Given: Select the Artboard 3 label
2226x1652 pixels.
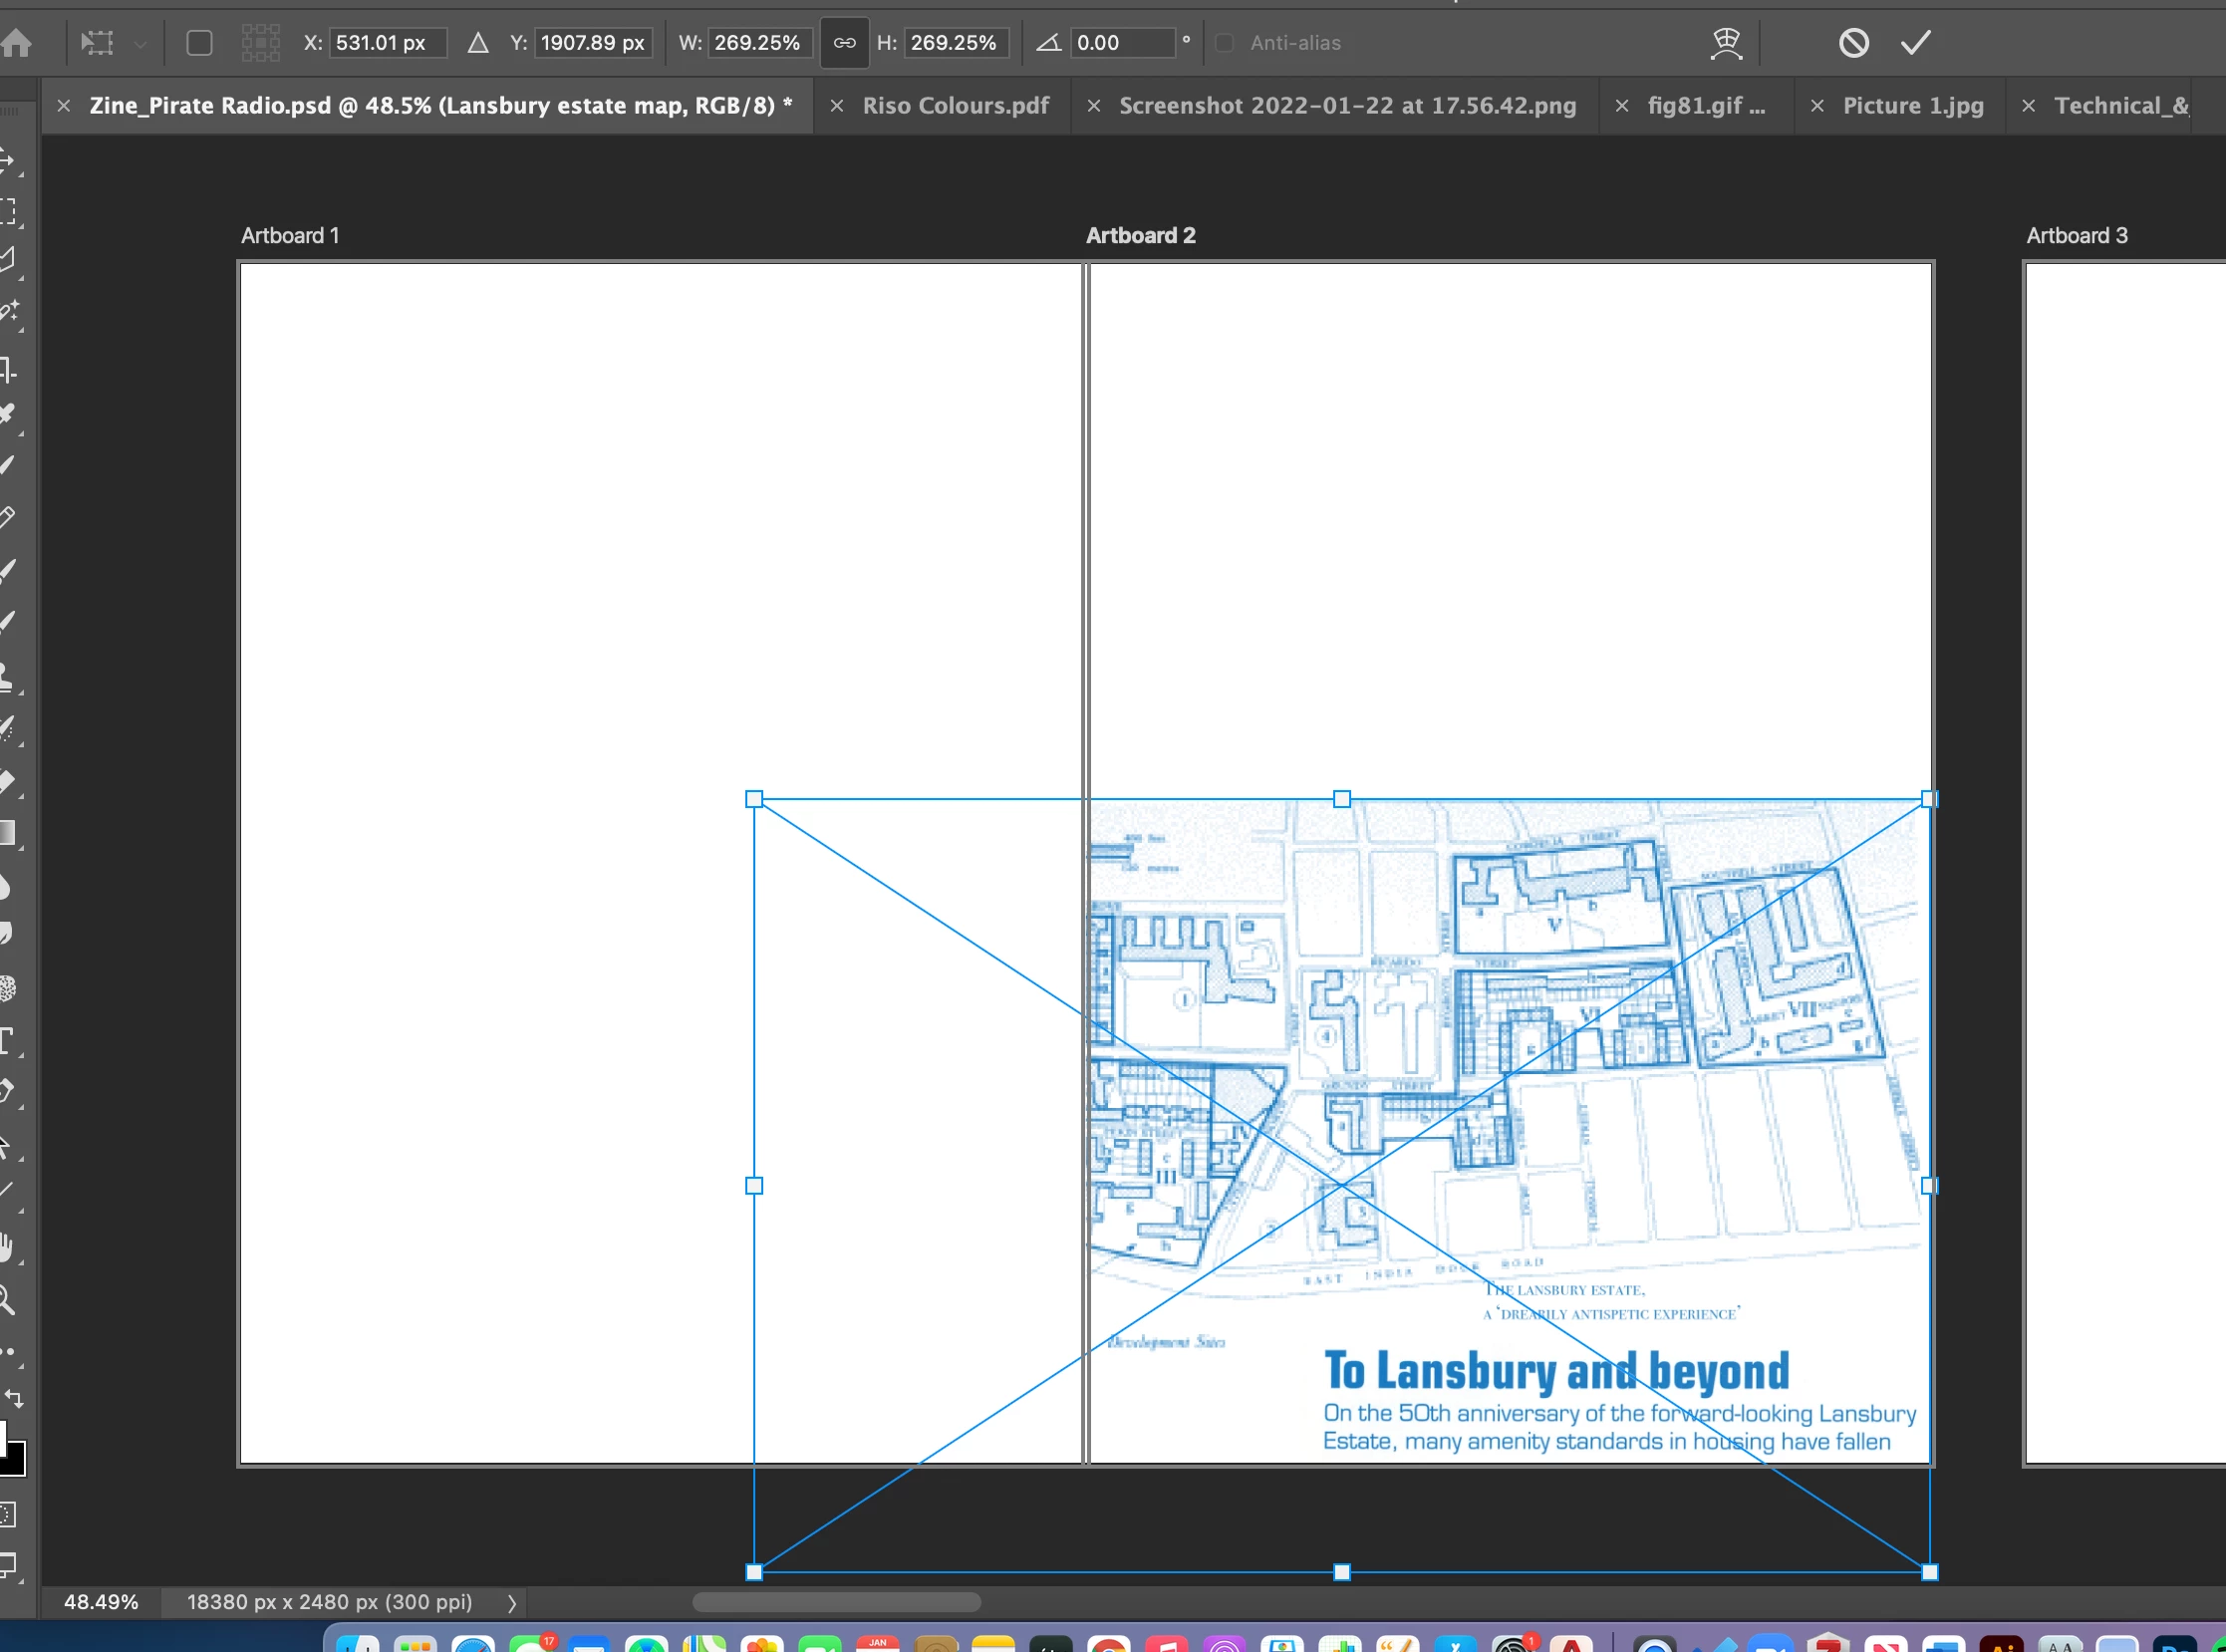Looking at the screenshot, I should pos(2076,236).
